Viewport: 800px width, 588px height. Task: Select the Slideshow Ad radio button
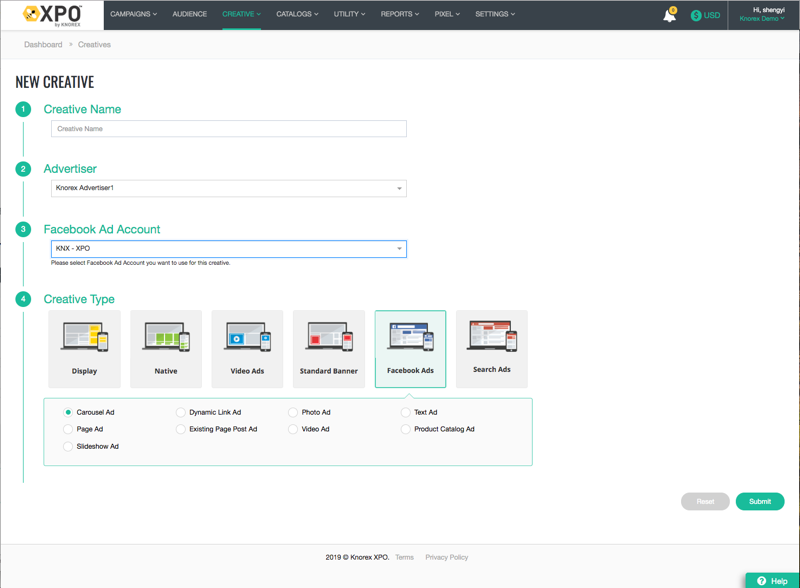68,446
